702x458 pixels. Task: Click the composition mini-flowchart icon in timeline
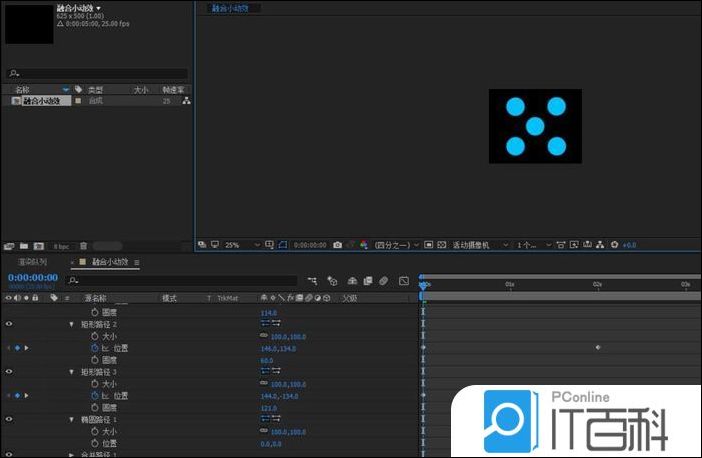pos(313,281)
